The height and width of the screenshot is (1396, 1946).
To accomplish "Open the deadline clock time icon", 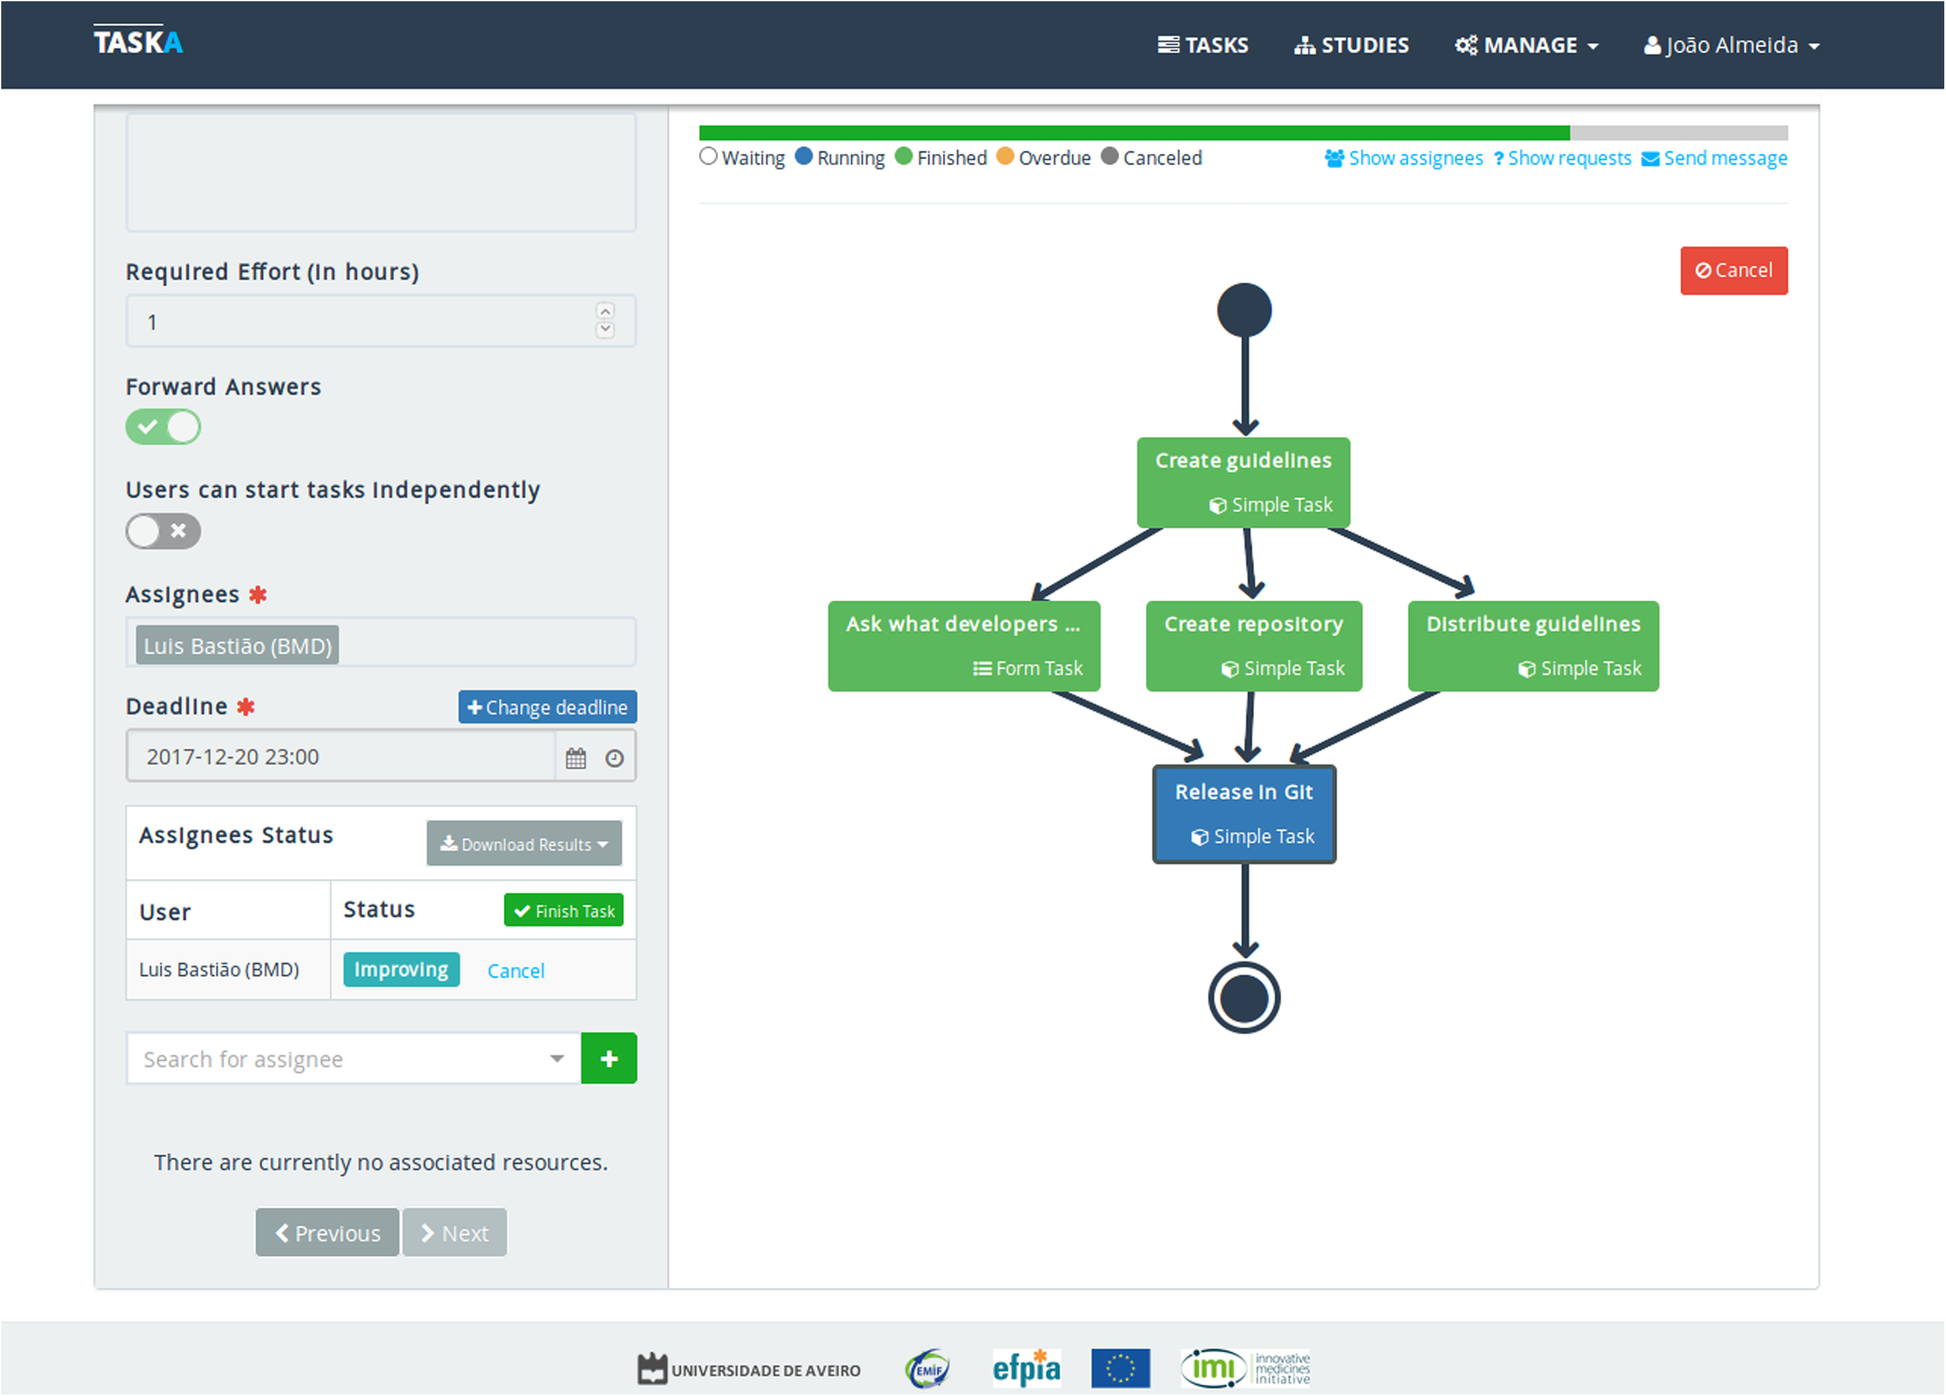I will pyautogui.click(x=614, y=758).
